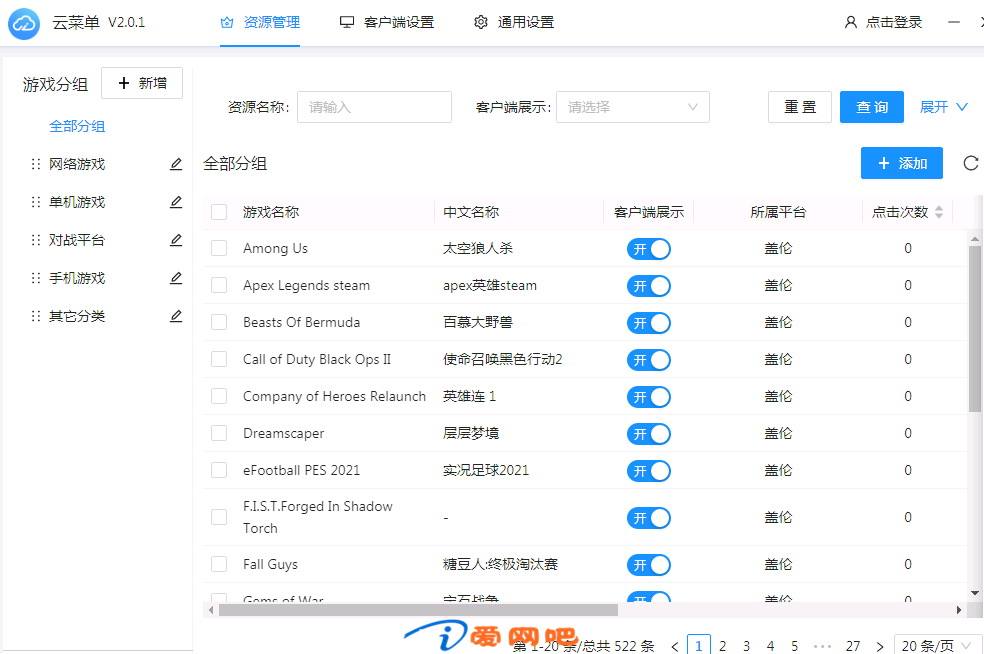Edit the 网络游戏 group with the pencil icon
The width and height of the screenshot is (984, 654).
[x=176, y=164]
